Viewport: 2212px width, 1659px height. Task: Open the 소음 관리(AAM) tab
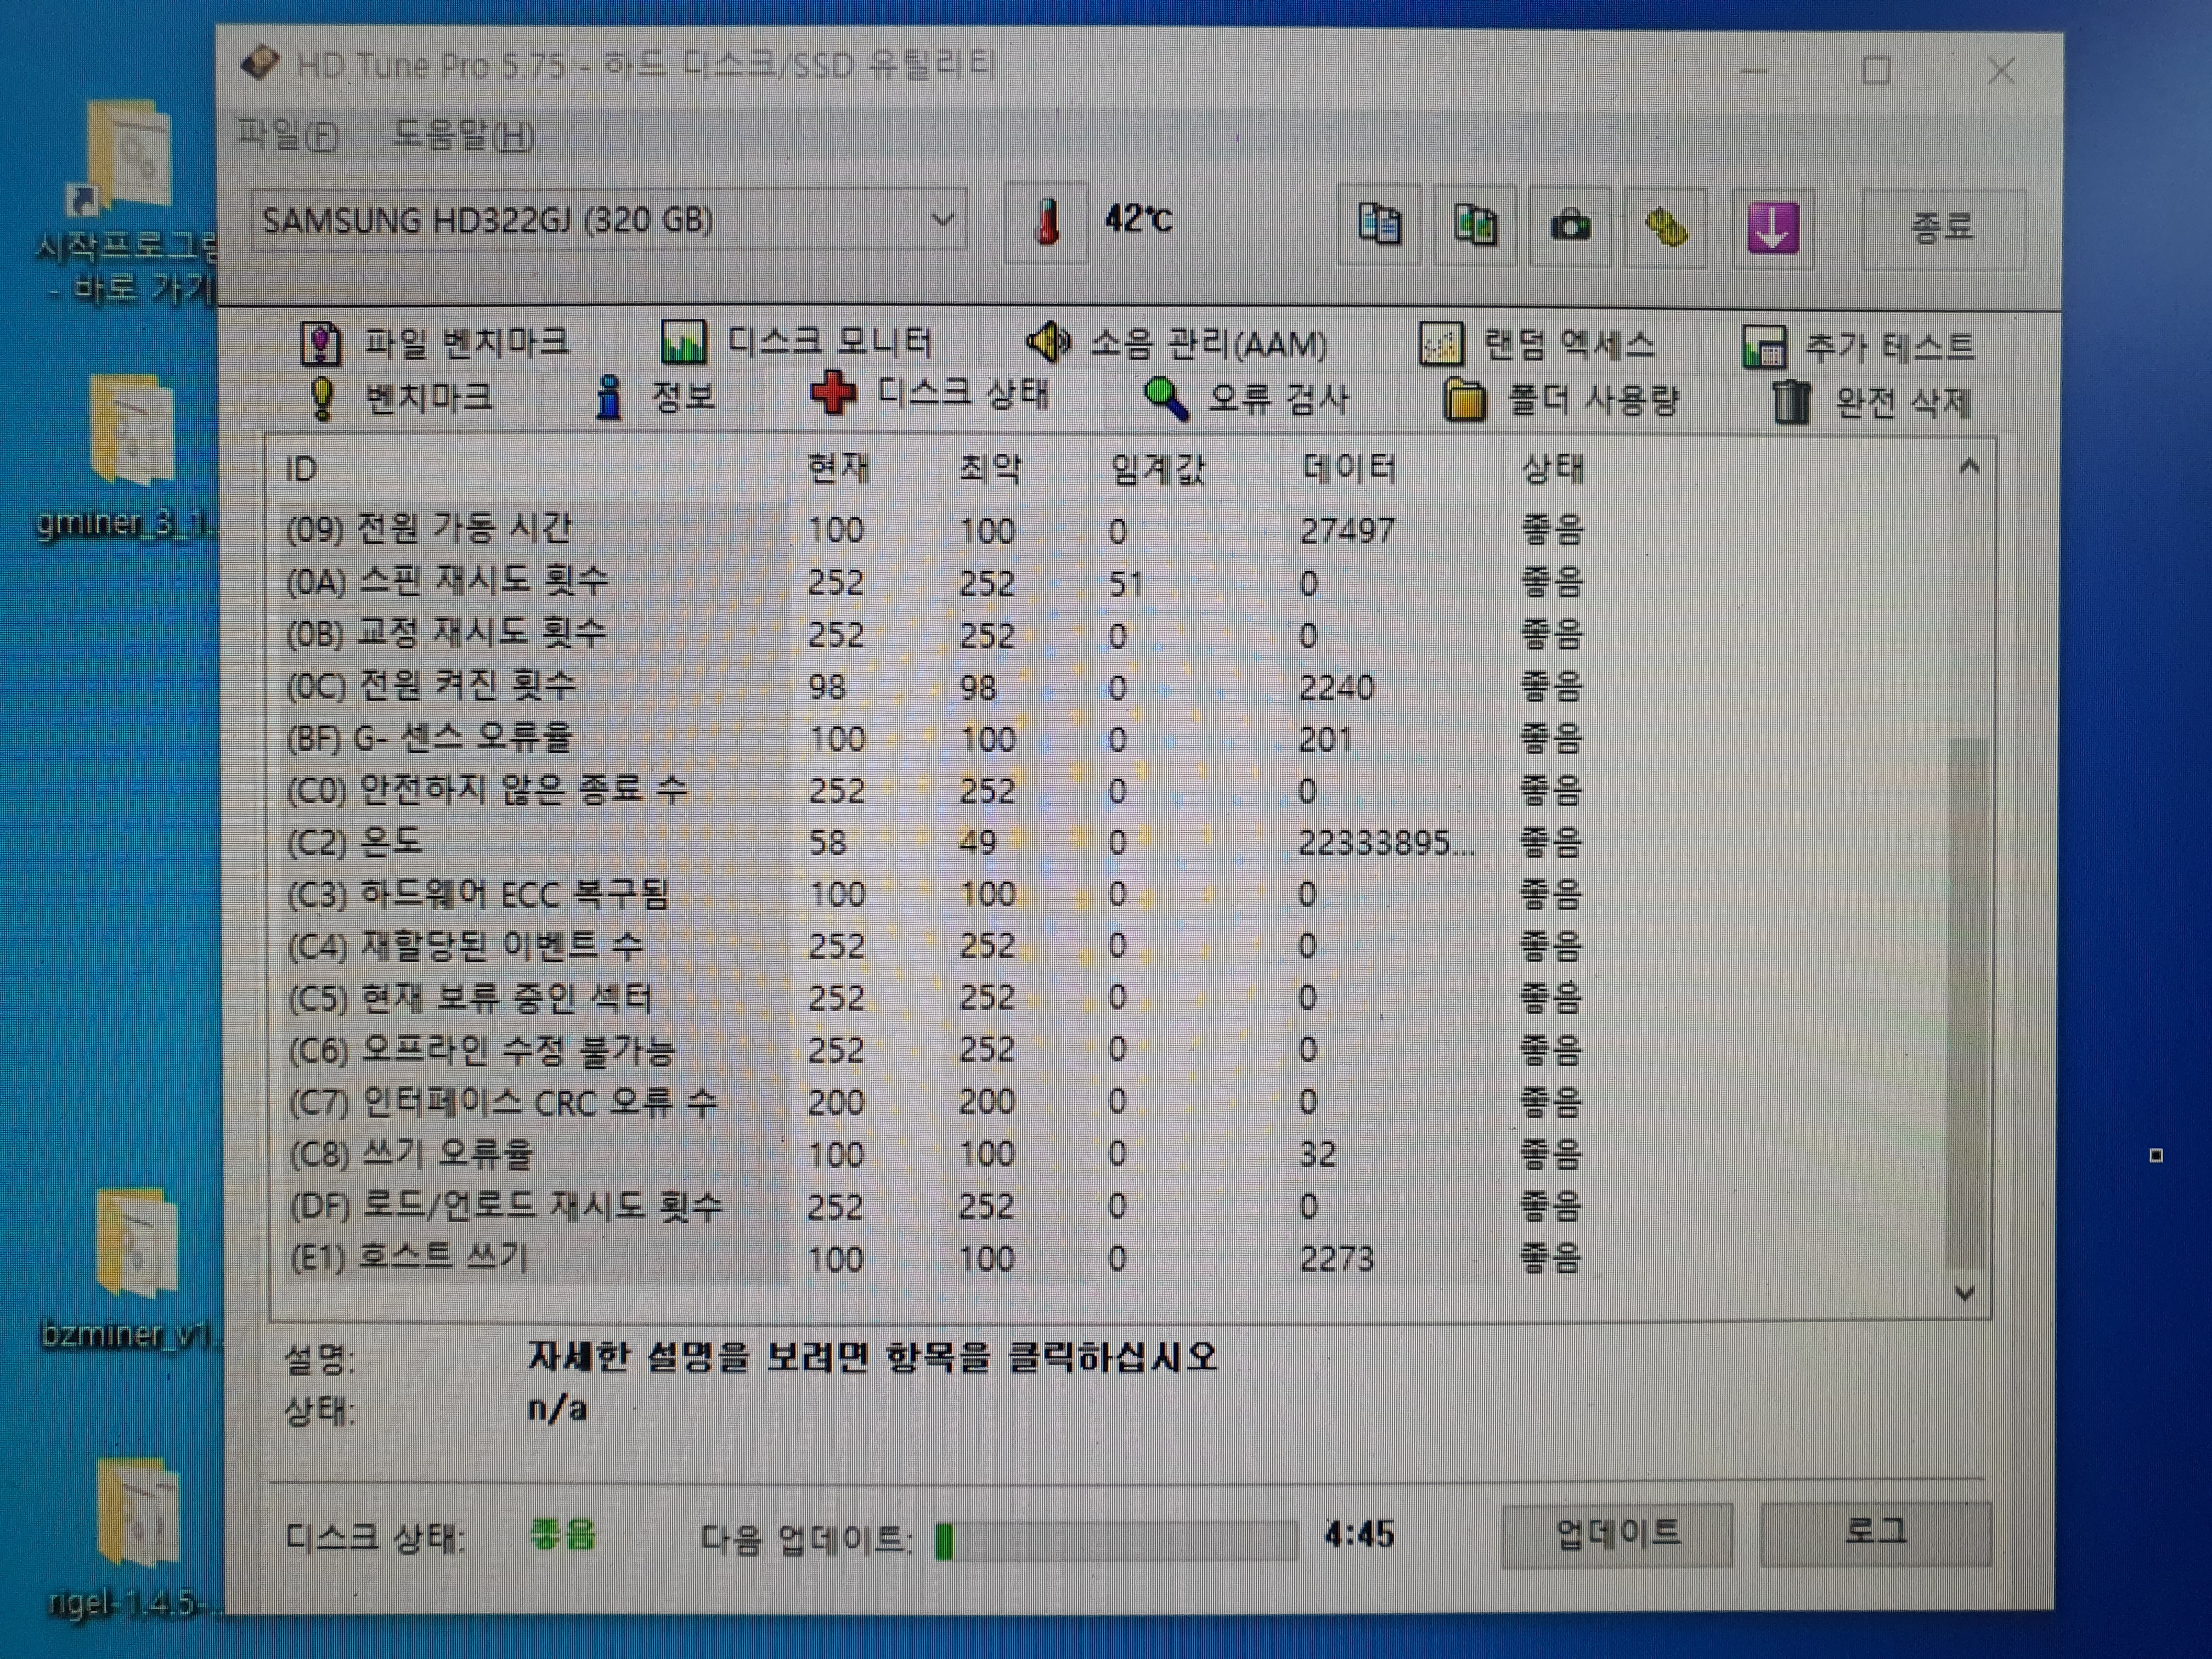(1178, 344)
